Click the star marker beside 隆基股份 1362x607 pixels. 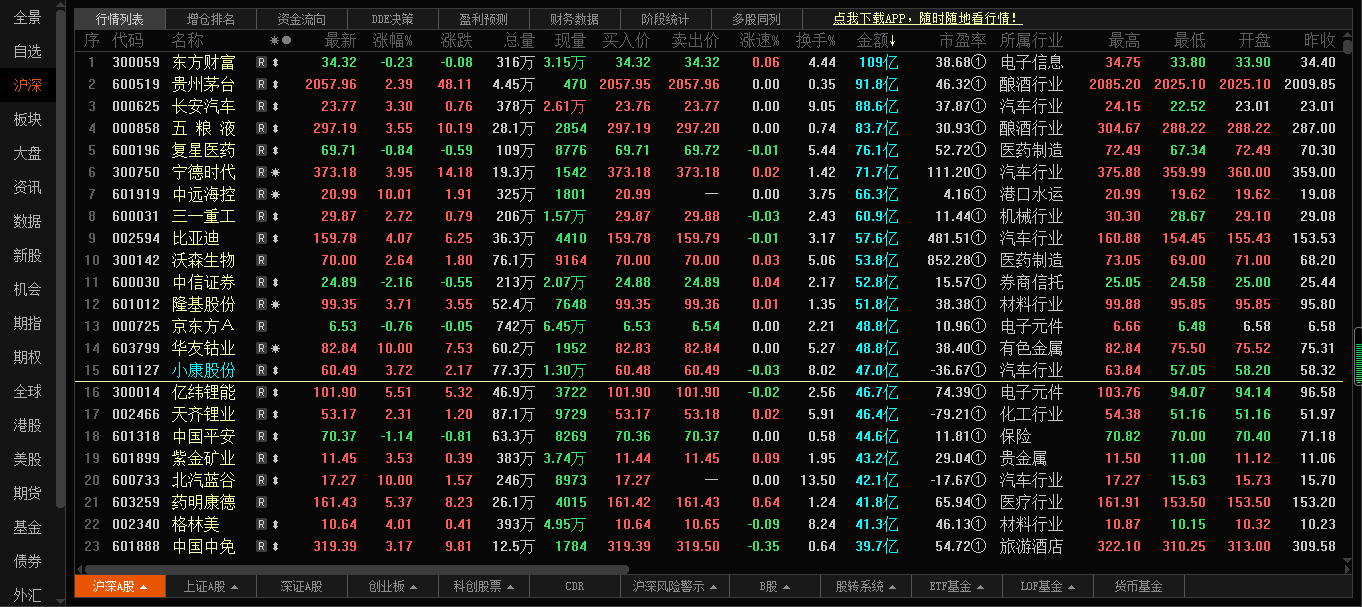point(275,304)
